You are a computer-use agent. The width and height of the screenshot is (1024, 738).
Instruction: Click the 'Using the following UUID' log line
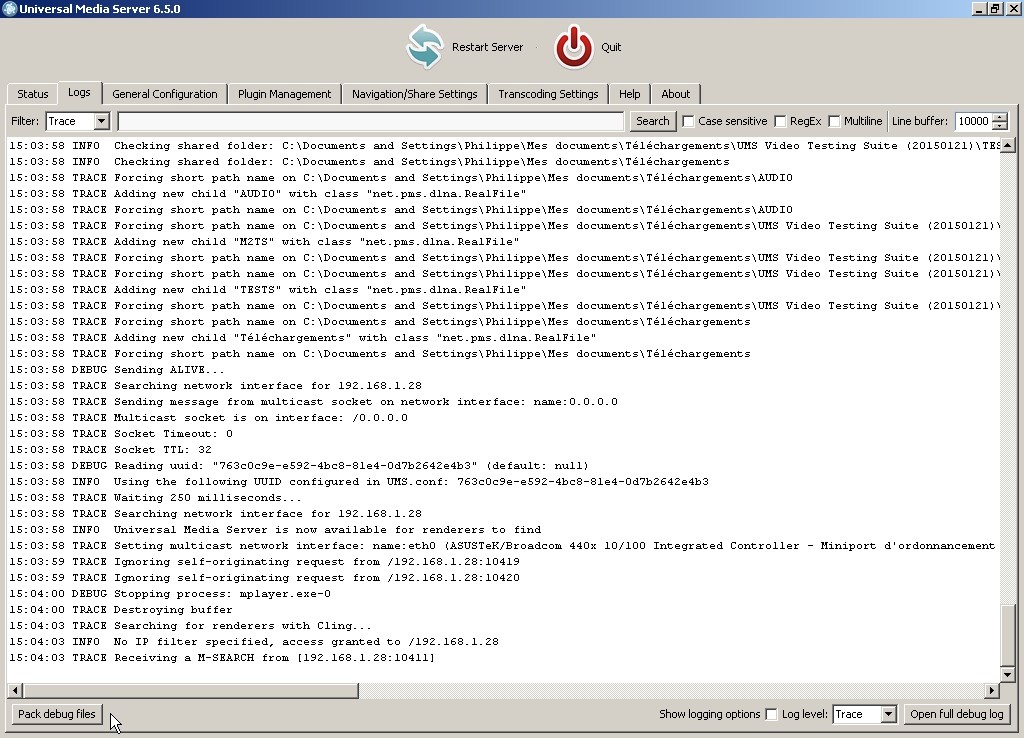359,482
